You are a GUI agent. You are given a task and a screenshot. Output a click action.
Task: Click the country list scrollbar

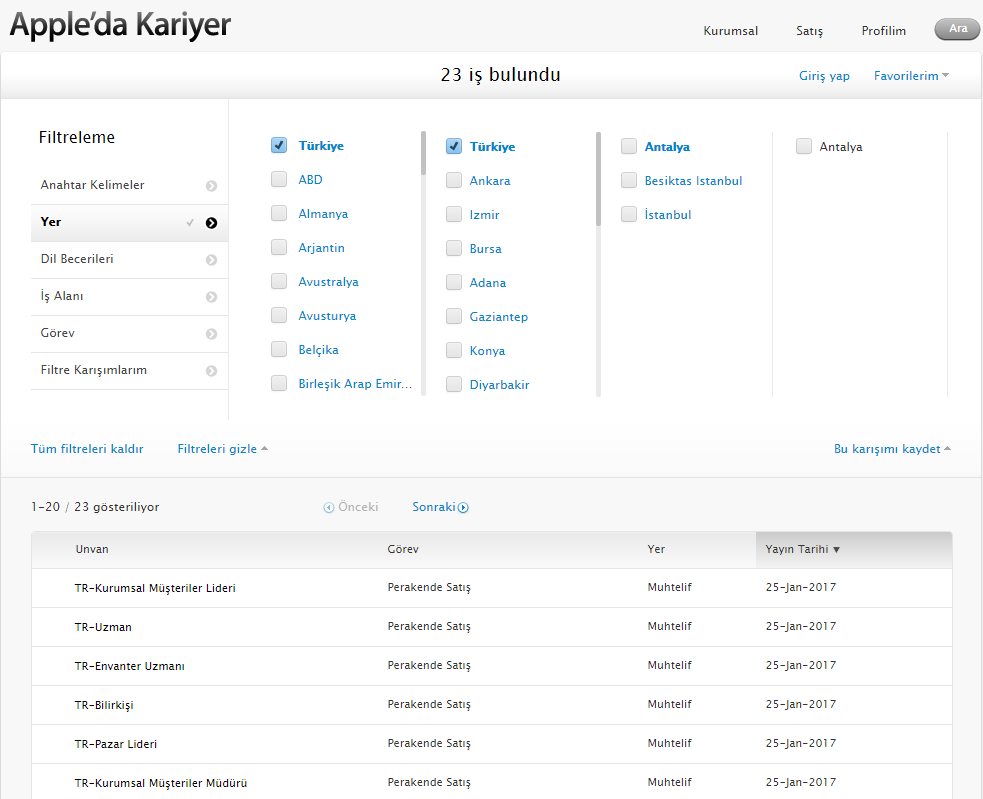click(423, 153)
